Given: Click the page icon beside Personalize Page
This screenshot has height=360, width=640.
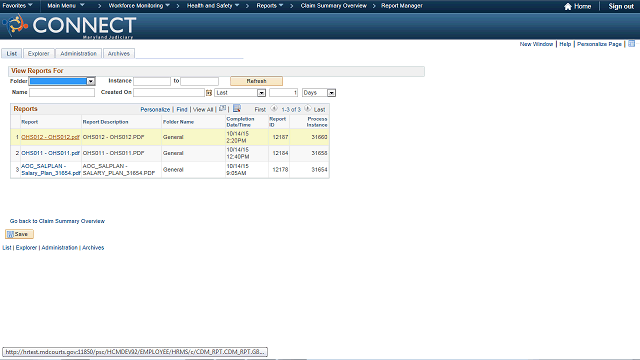Looking at the screenshot, I should 631,44.
